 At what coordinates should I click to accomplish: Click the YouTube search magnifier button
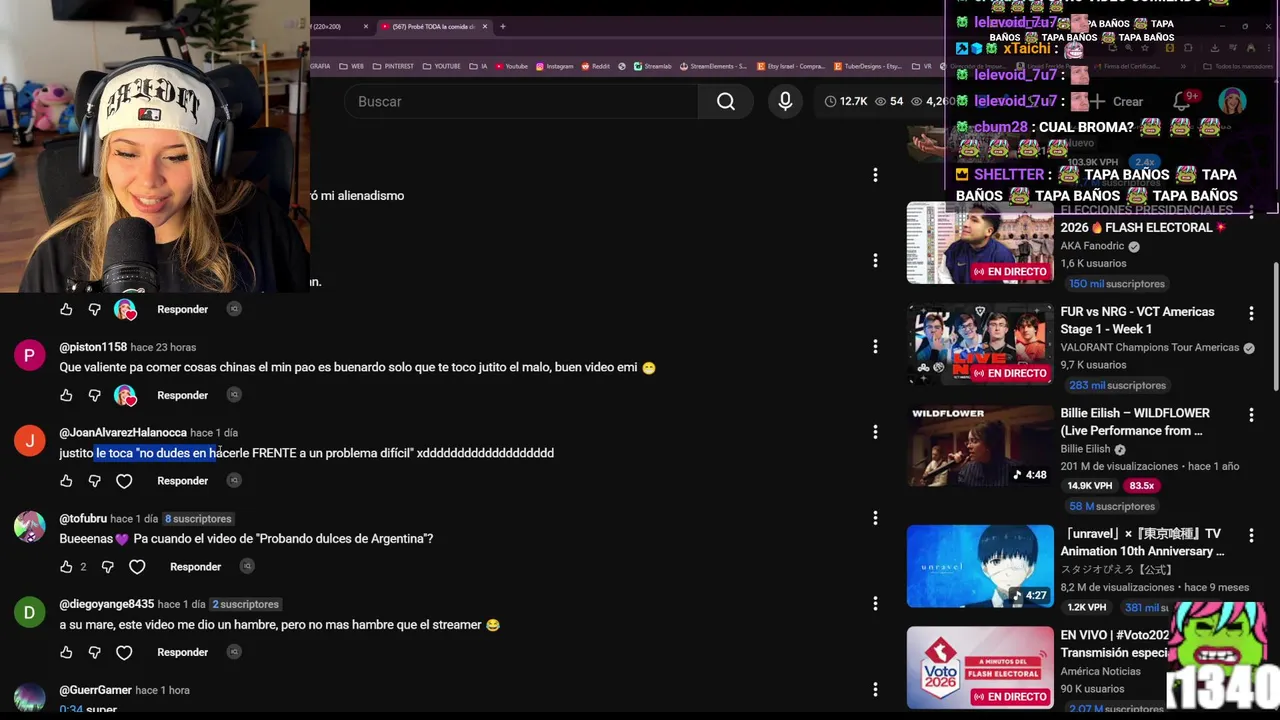[726, 101]
